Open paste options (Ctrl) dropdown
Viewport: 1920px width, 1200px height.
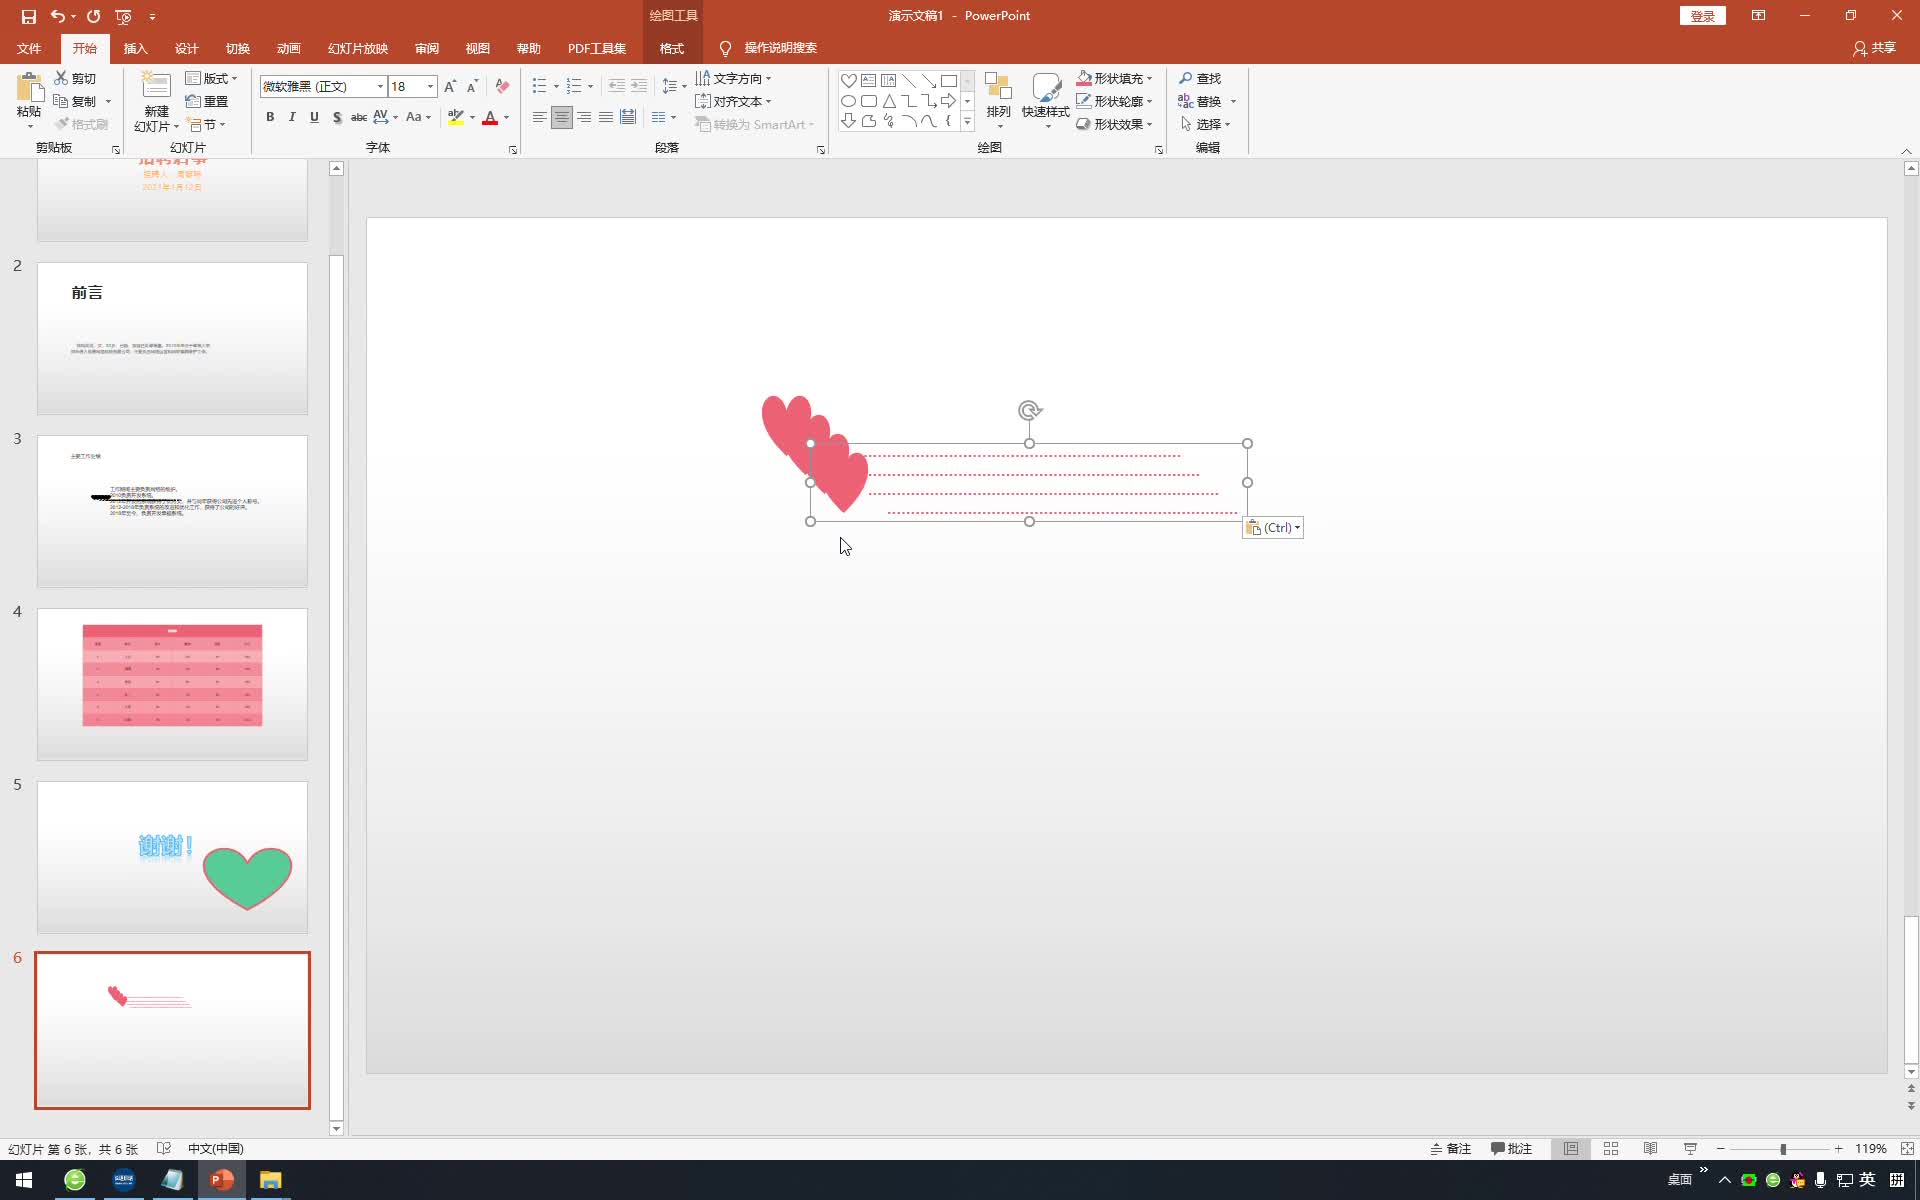pos(1273,528)
